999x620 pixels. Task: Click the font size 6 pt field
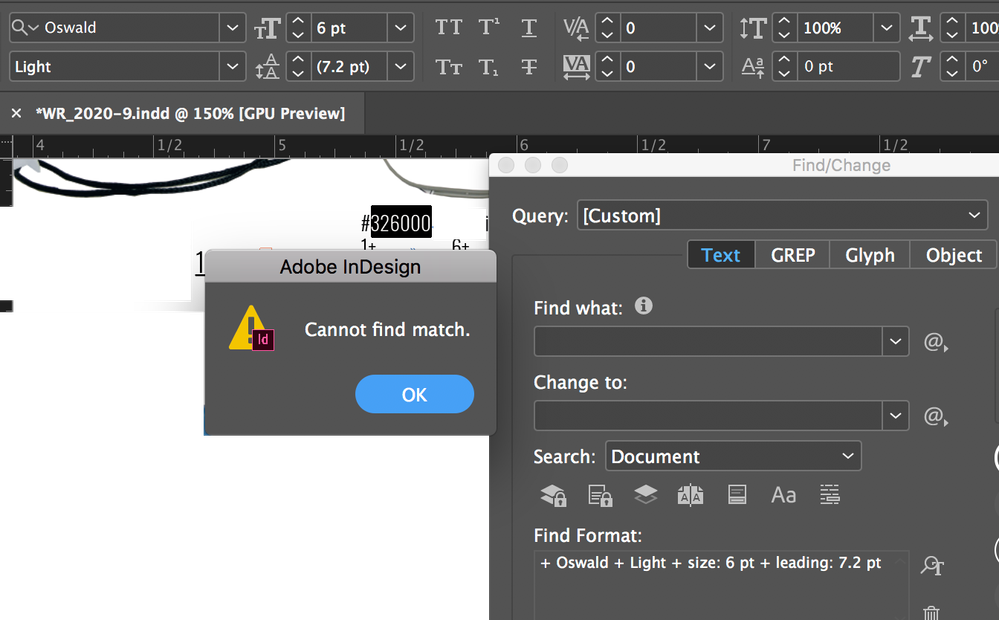pos(349,28)
